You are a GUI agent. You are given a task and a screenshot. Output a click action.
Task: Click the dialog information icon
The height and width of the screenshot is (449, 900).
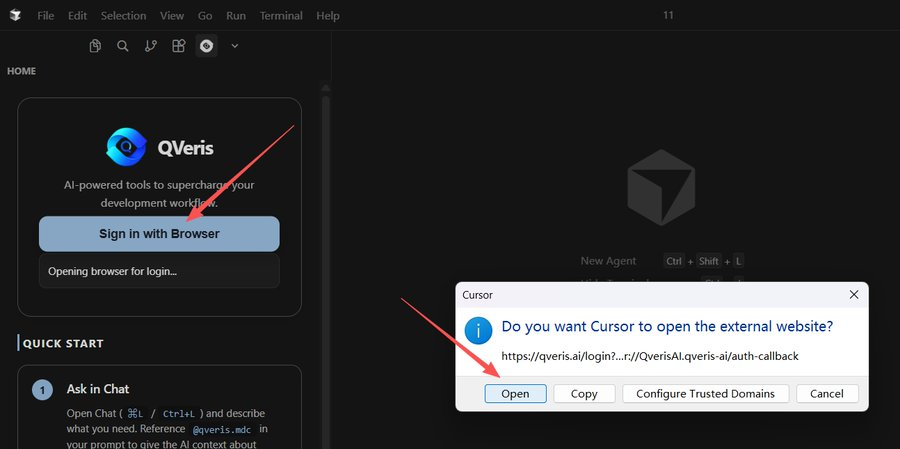click(478, 331)
